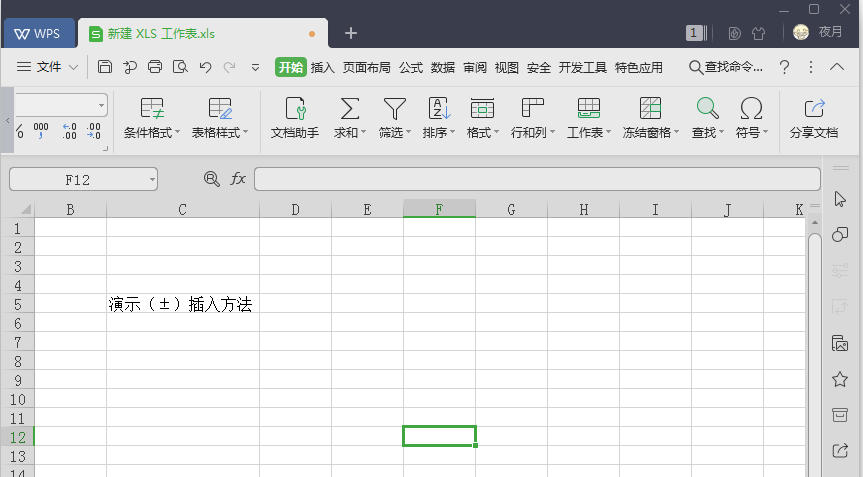Switch to View (视图) tab

[506, 68]
